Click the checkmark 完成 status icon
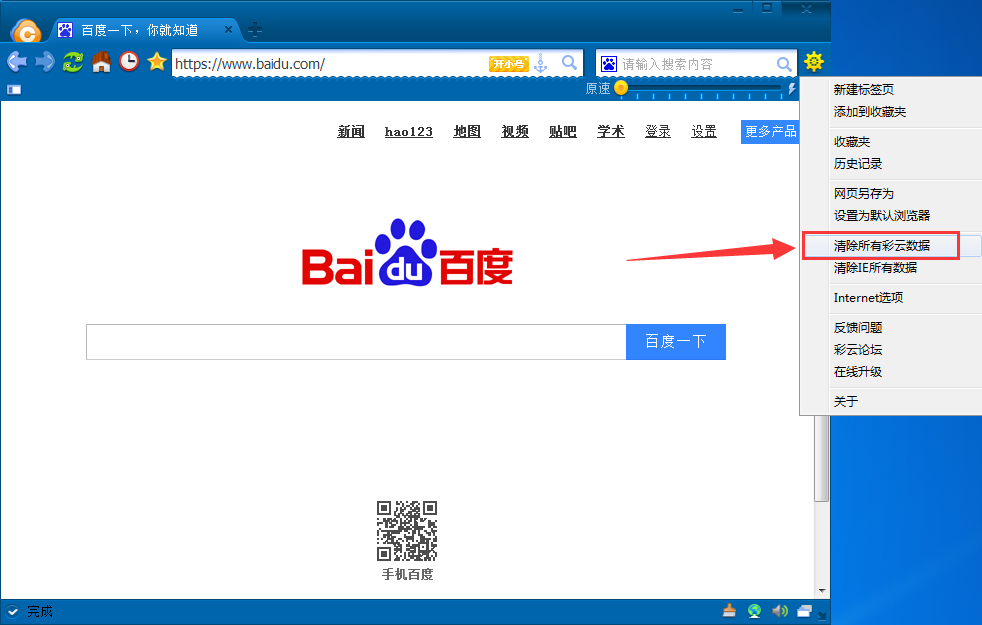Image resolution: width=982 pixels, height=625 pixels. (x=13, y=611)
